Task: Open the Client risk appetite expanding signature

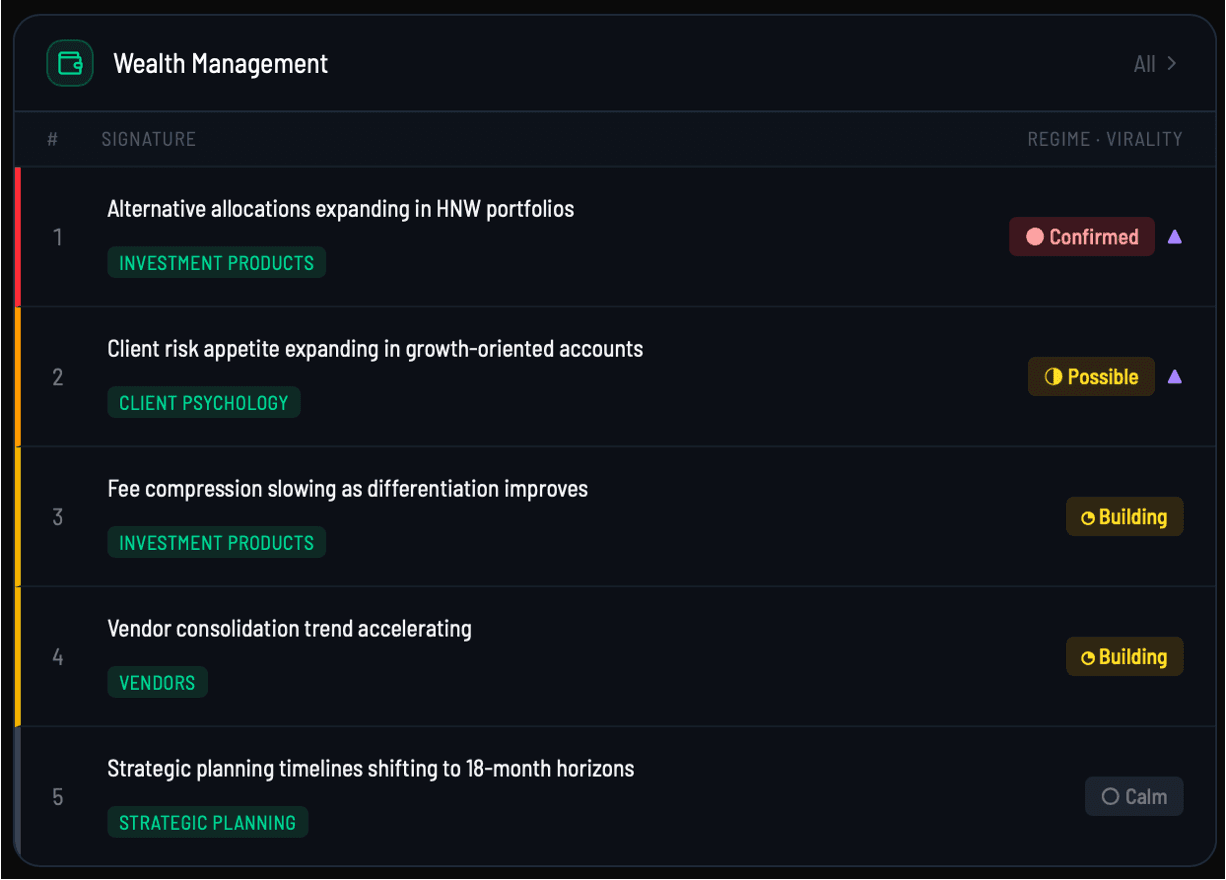Action: (375, 349)
